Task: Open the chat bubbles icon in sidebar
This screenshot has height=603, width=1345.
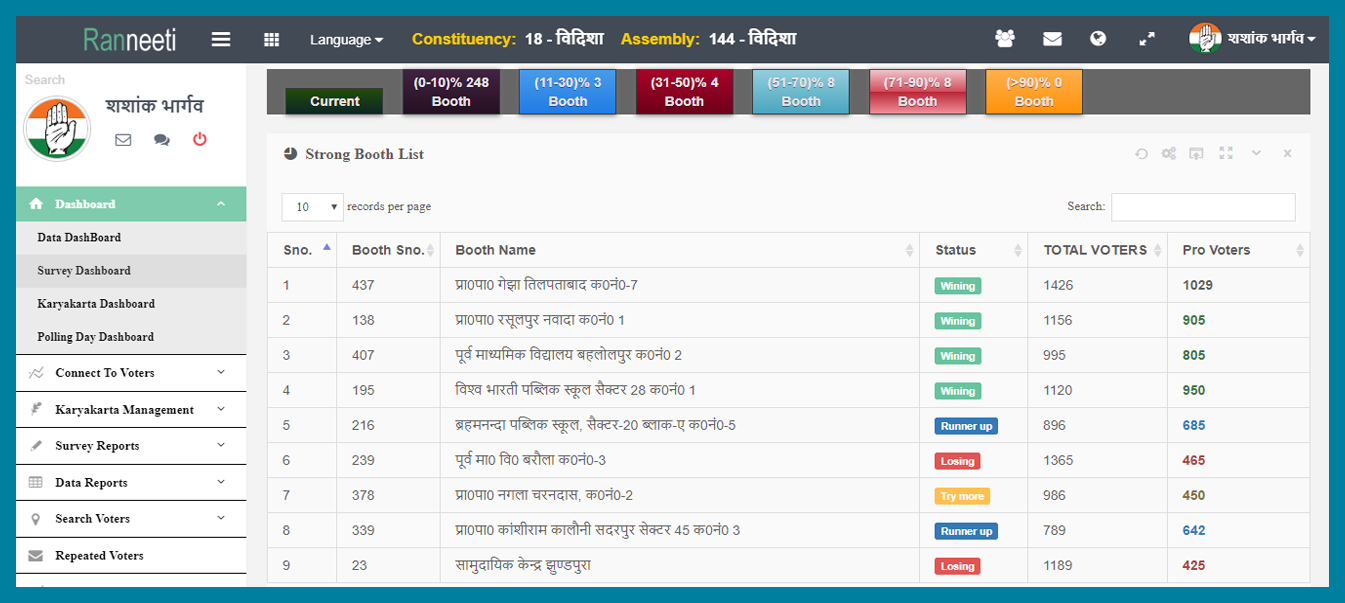Action: 161,140
